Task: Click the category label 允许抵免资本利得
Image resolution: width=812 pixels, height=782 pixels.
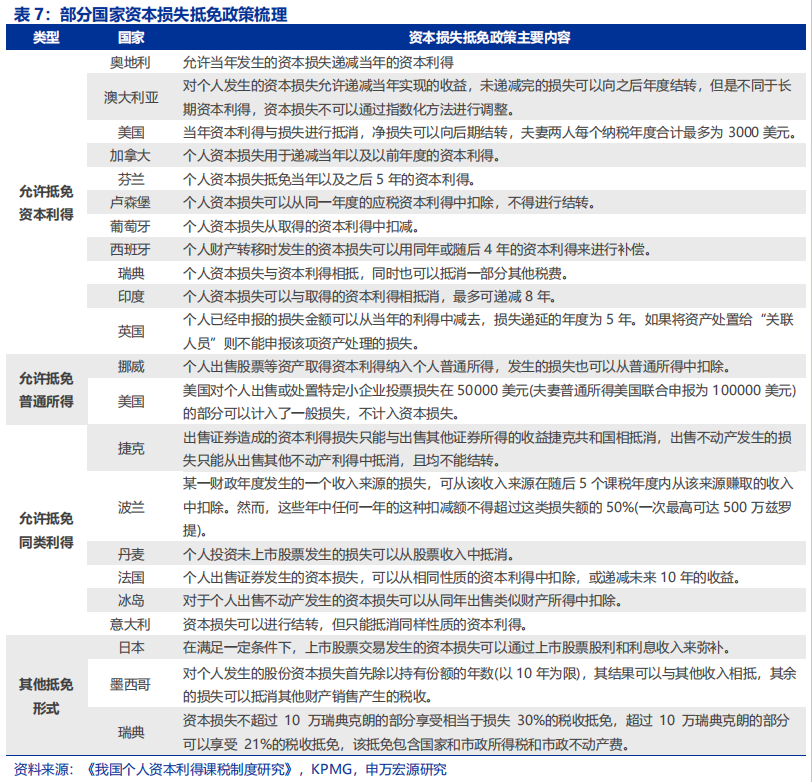Action: pyautogui.click(x=46, y=203)
